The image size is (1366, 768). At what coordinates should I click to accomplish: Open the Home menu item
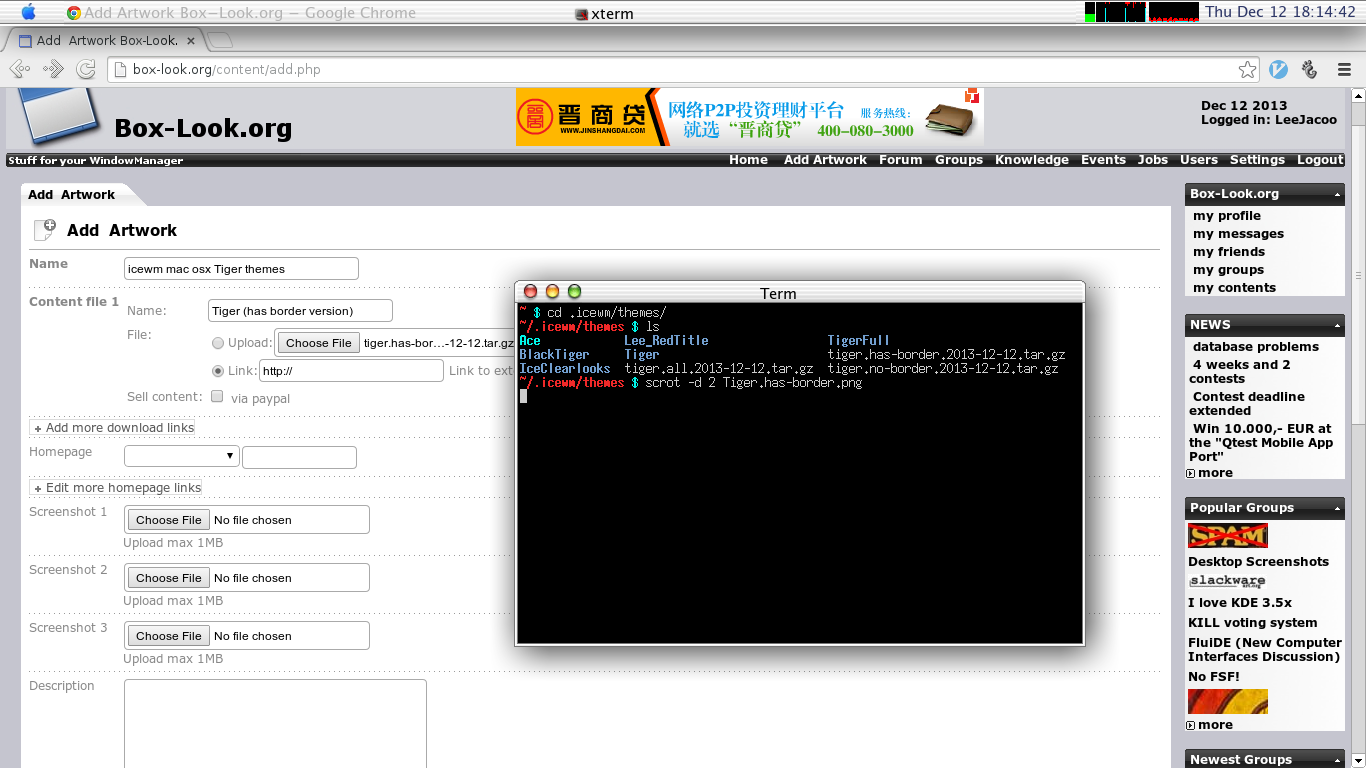click(748, 160)
